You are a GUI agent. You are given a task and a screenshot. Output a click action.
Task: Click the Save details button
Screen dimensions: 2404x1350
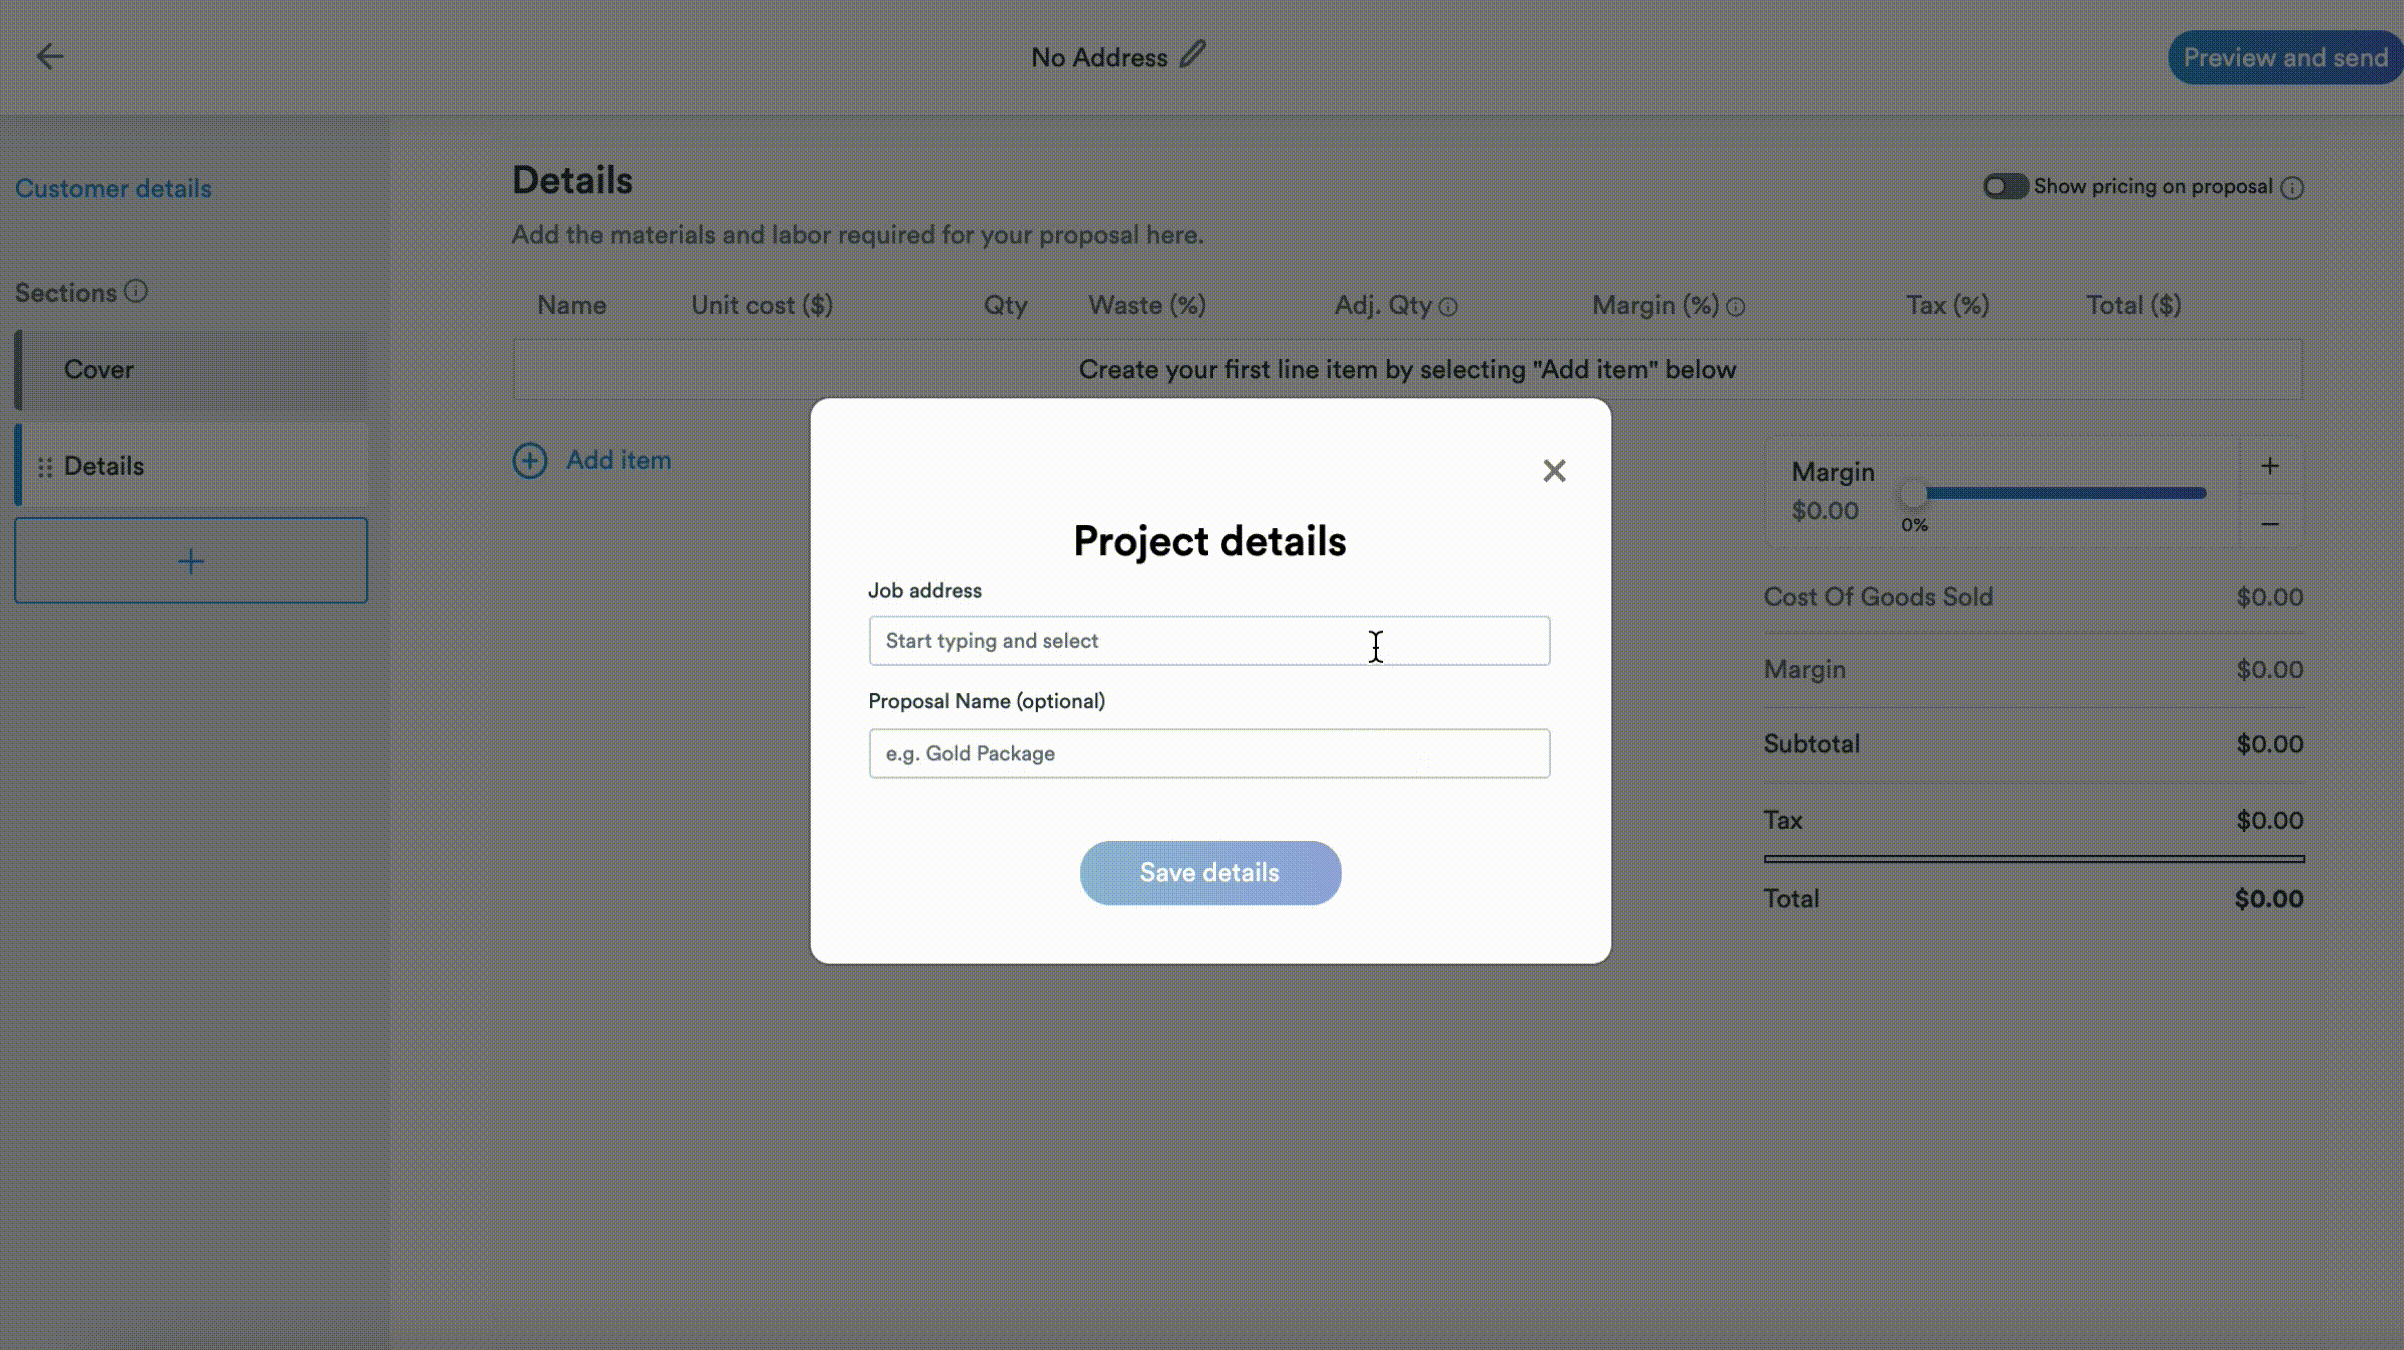pyautogui.click(x=1210, y=873)
